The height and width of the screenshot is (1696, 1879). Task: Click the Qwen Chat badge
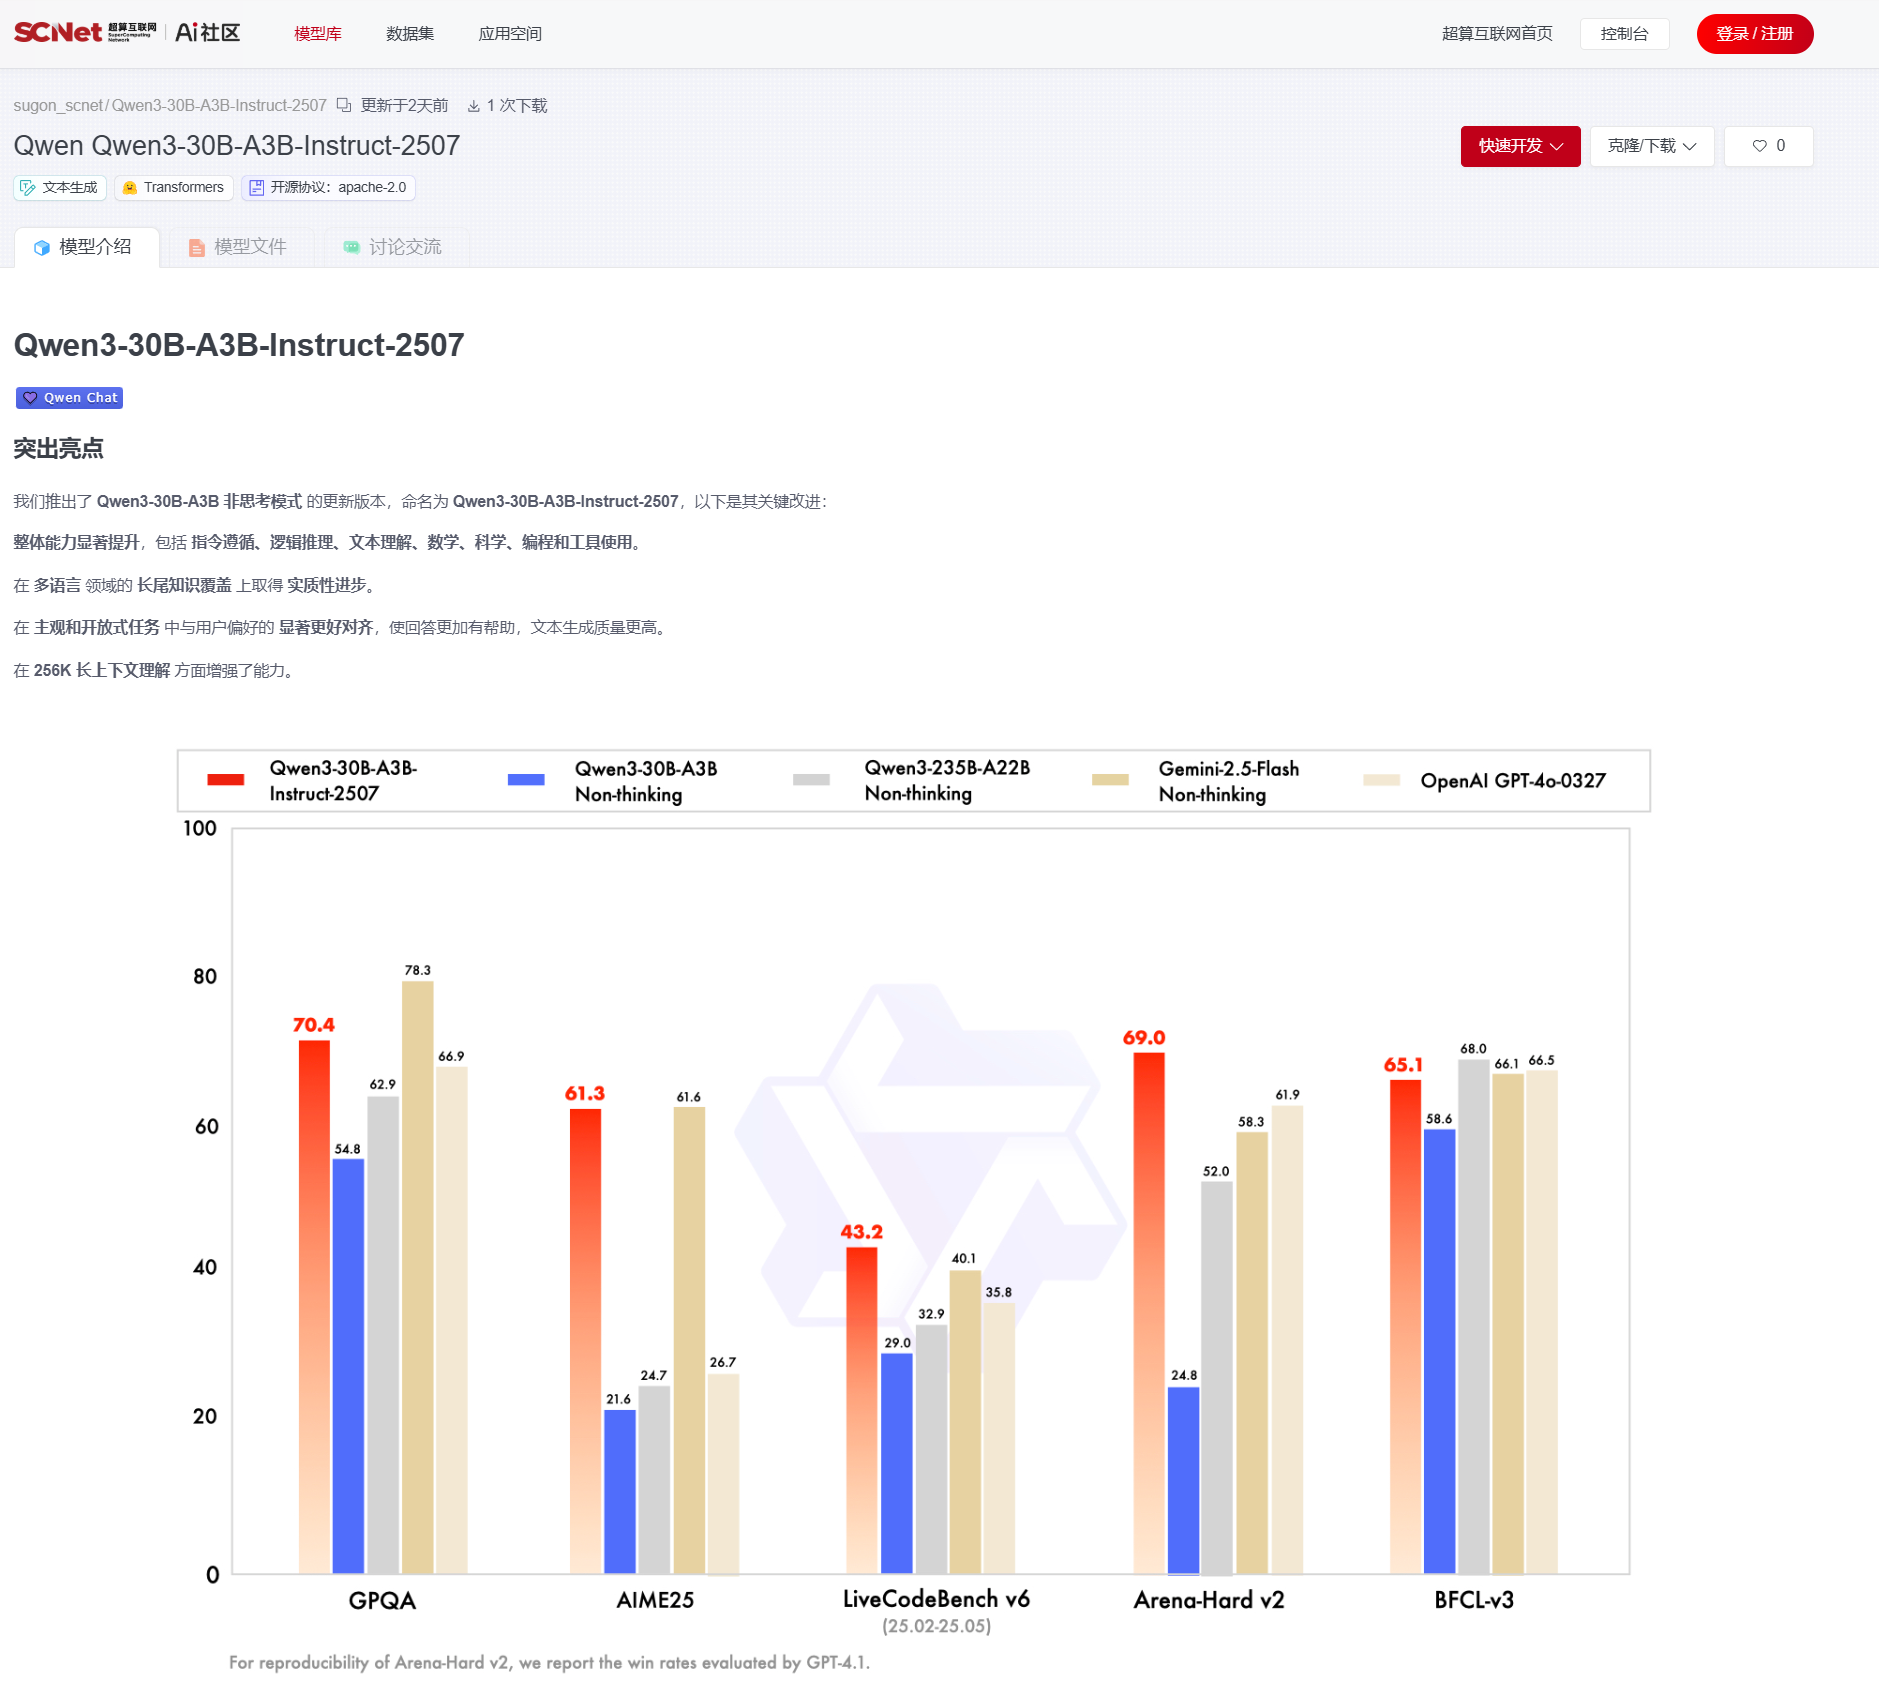click(70, 398)
